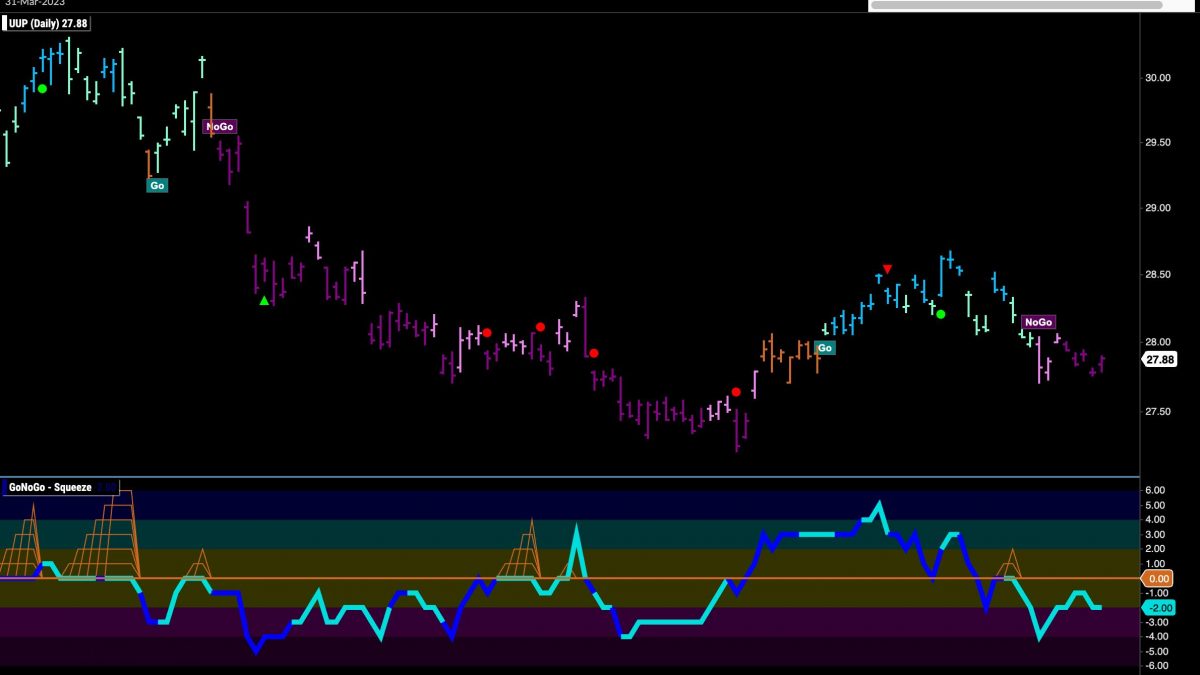Click the 30.00 price axis label

[x=1159, y=78]
